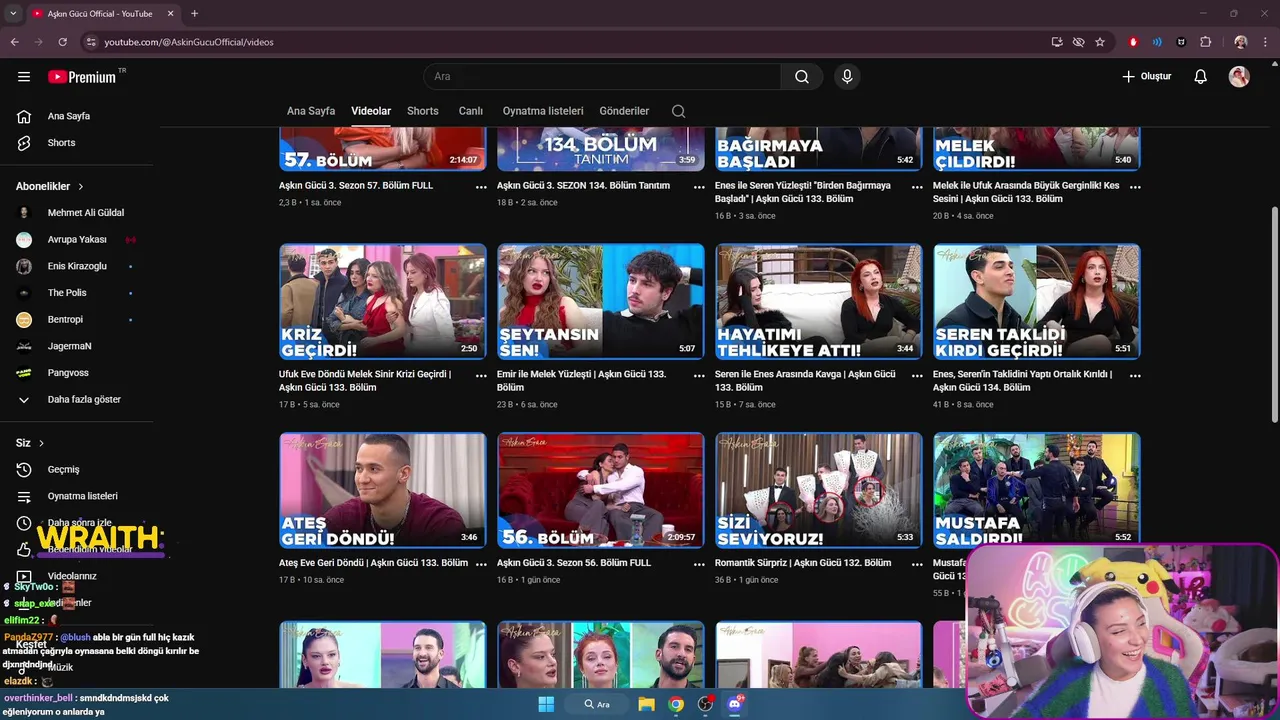Switch to channel Shorts tab
This screenshot has height=720, width=1280.
(x=423, y=111)
